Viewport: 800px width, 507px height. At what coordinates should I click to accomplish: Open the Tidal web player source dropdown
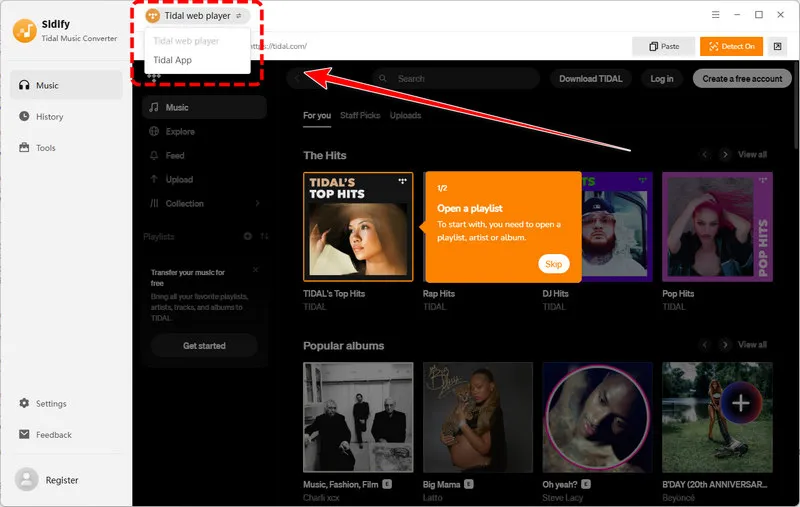197,16
